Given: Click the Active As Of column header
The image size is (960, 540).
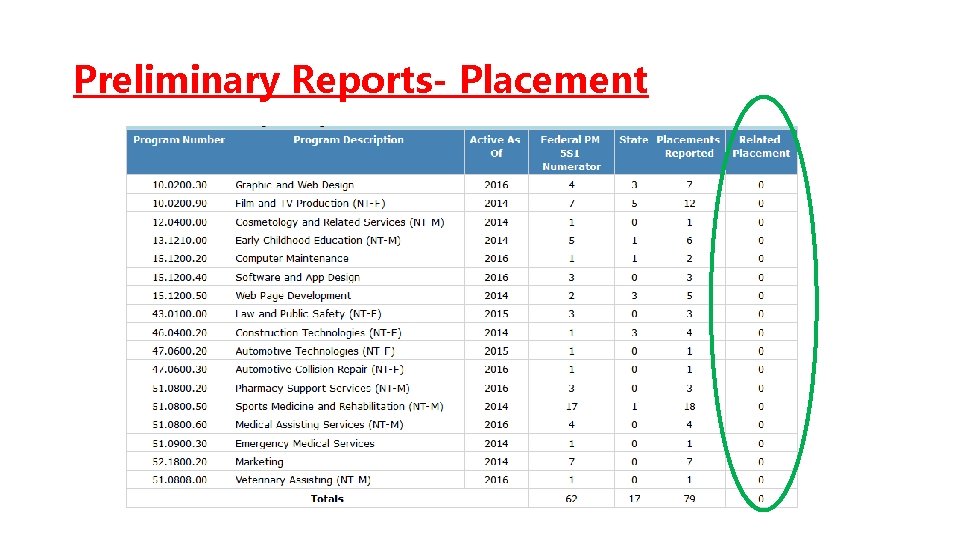Looking at the screenshot, I should pos(495,146).
